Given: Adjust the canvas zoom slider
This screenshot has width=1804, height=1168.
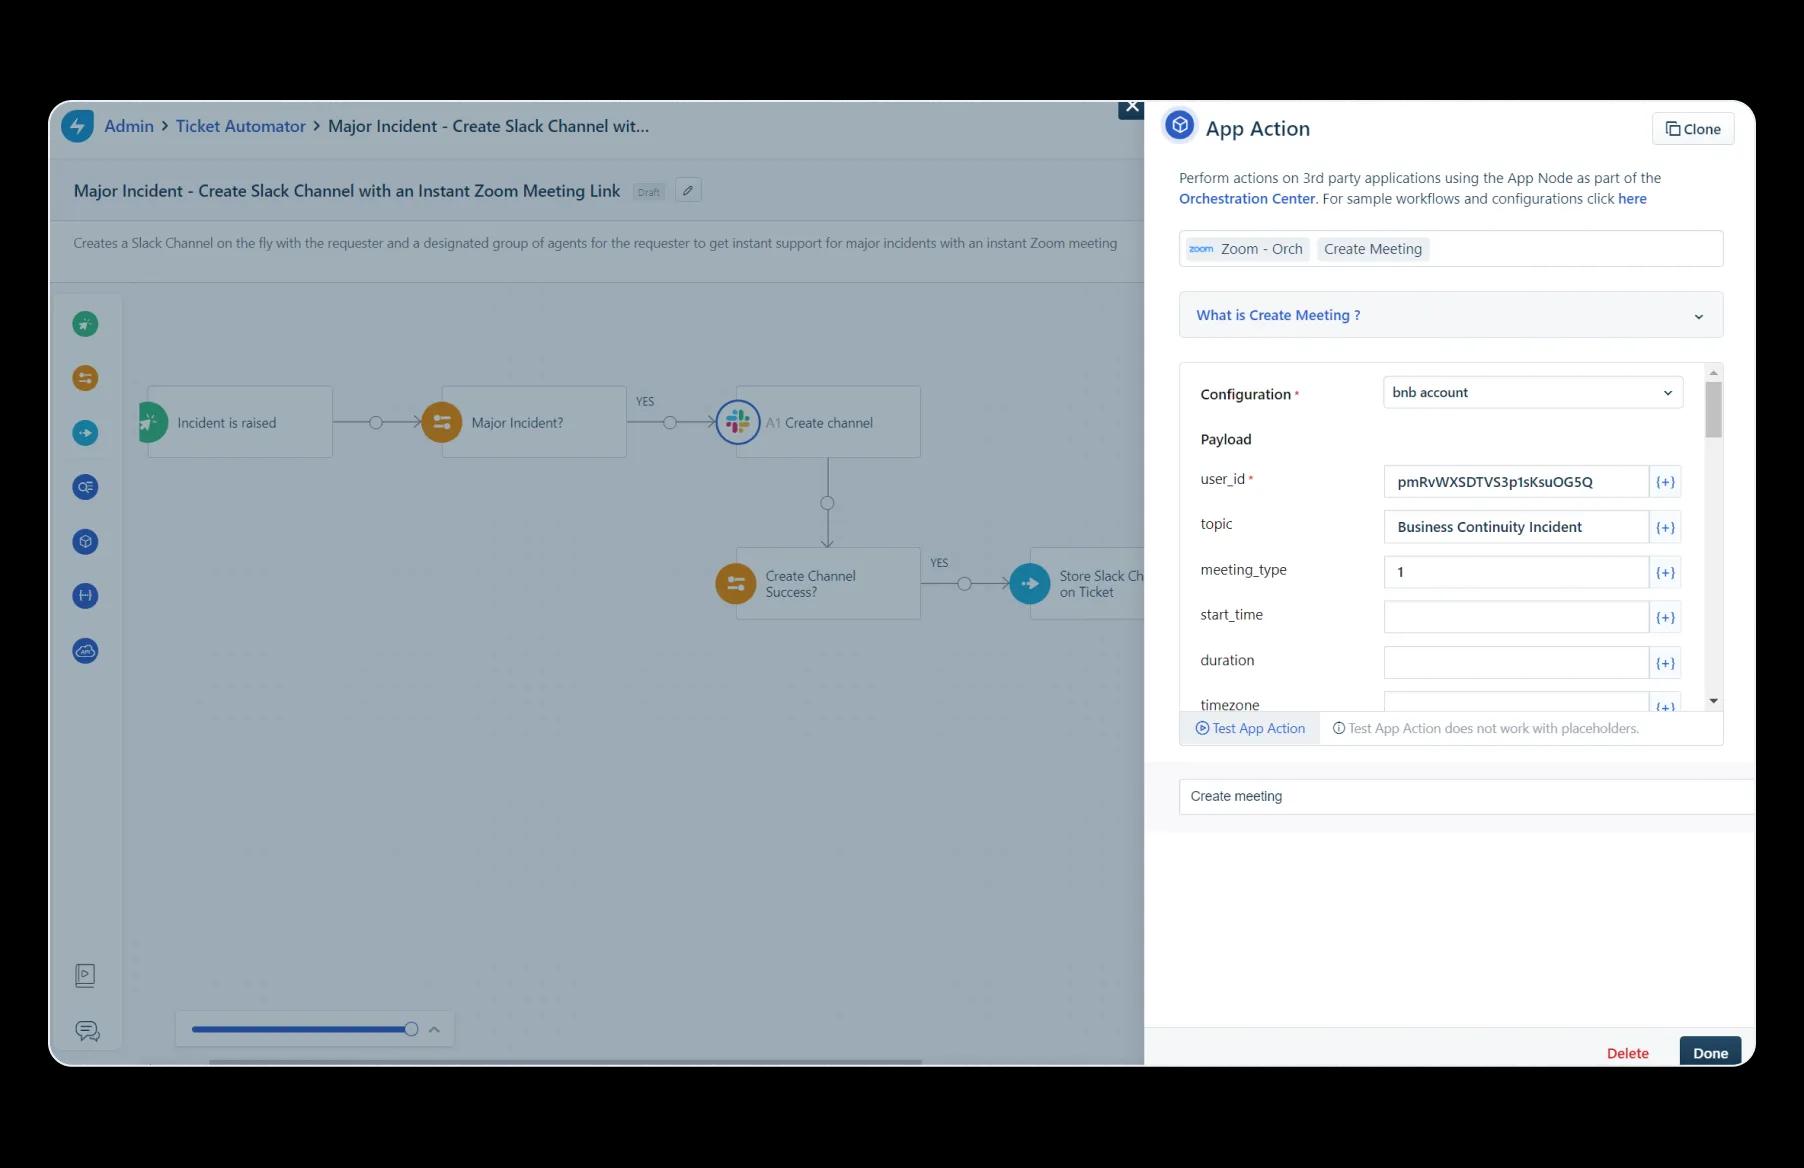Looking at the screenshot, I should (411, 1029).
